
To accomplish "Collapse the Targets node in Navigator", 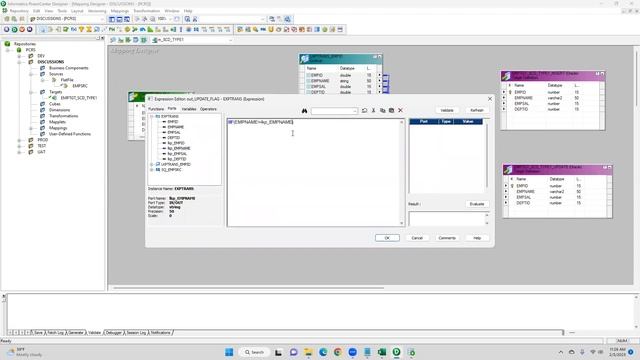I will point(31,92).
